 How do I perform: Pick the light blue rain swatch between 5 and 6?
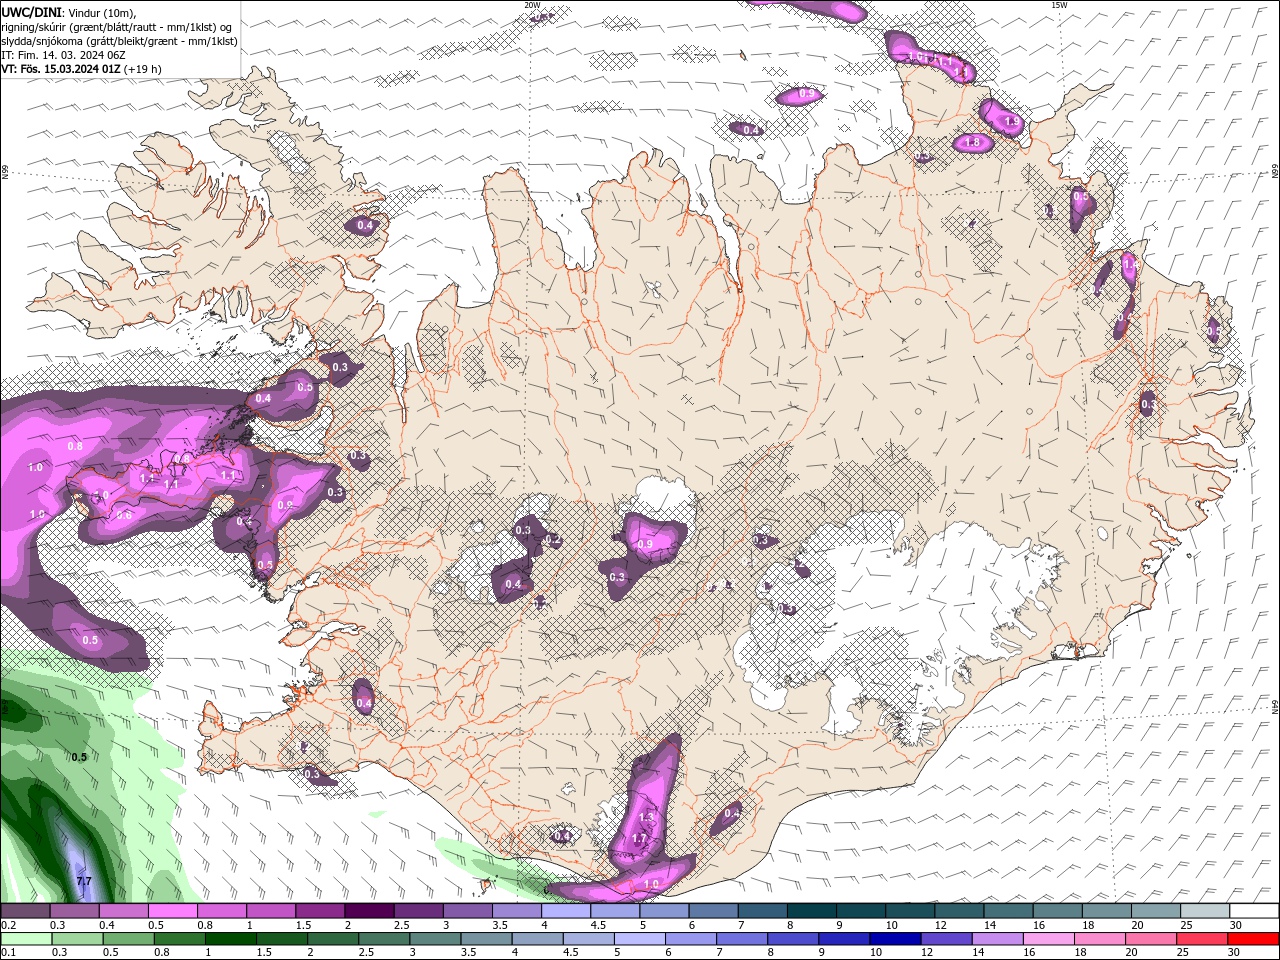tap(642, 939)
